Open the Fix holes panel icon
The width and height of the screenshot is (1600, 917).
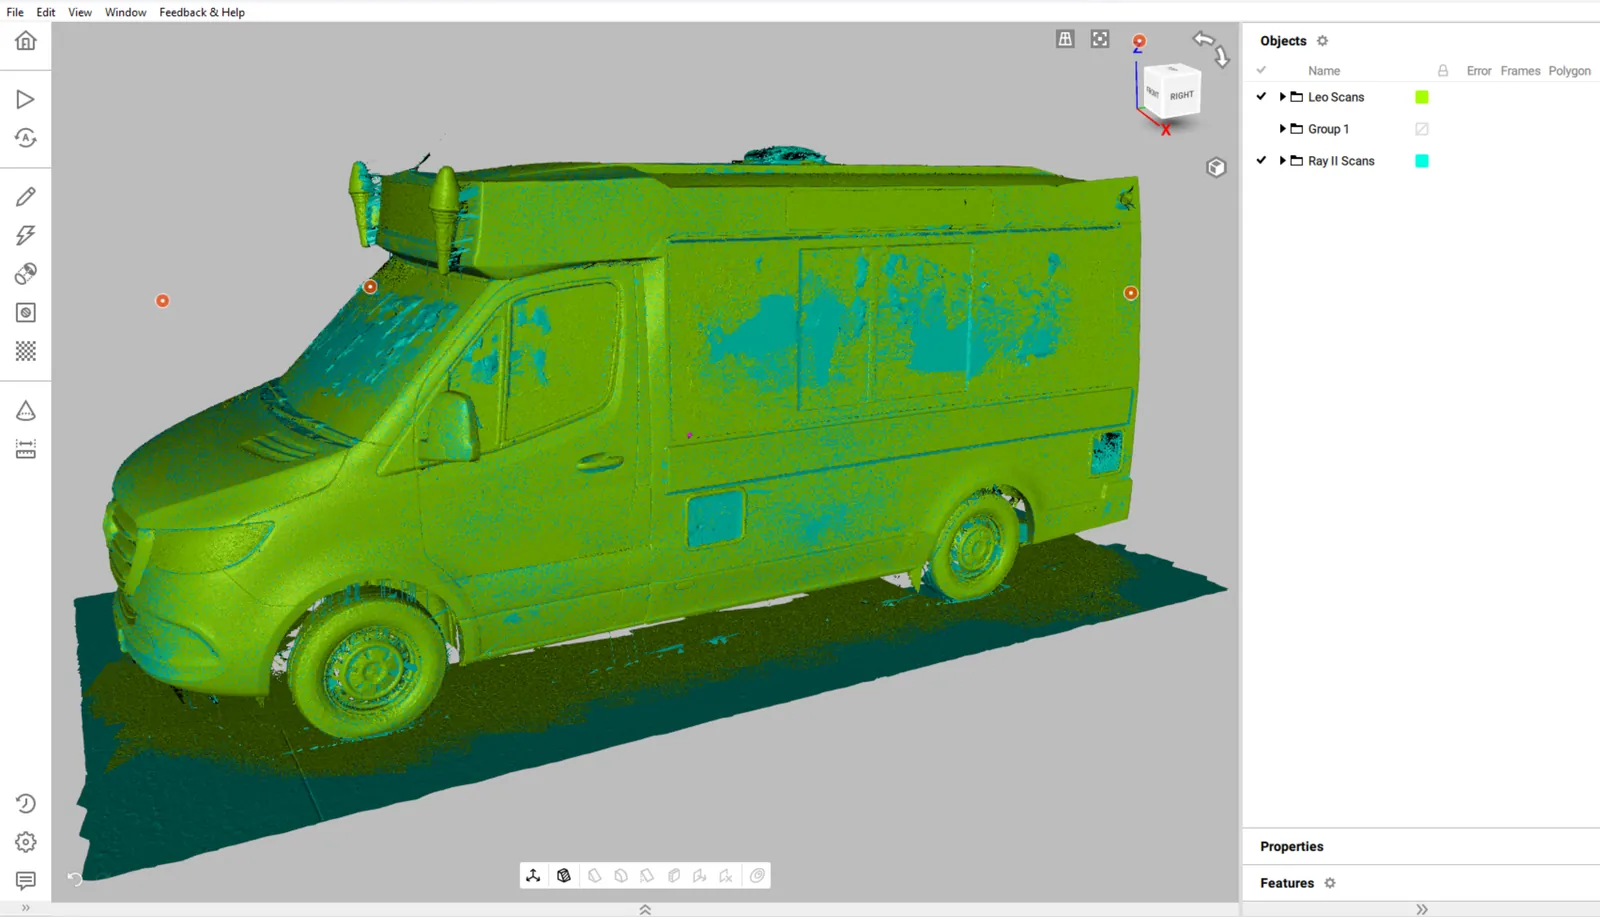(x=26, y=313)
